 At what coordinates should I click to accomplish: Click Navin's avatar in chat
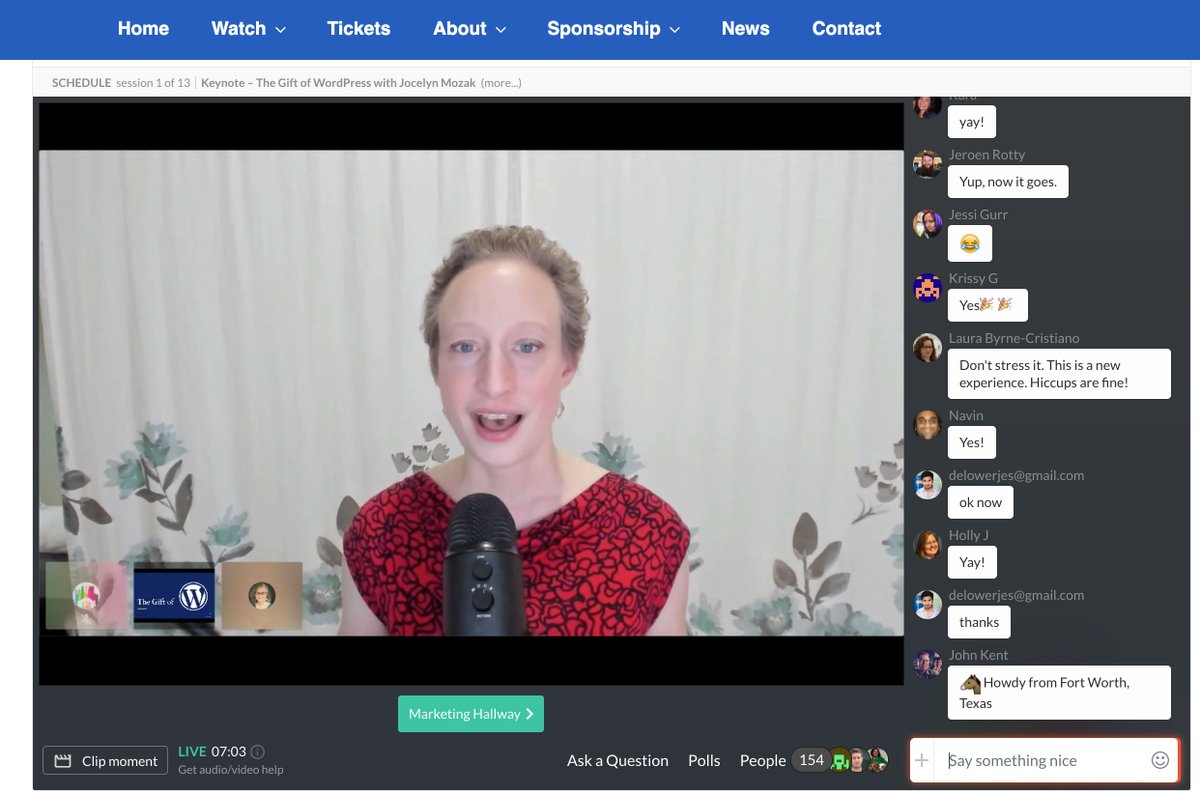tap(928, 425)
